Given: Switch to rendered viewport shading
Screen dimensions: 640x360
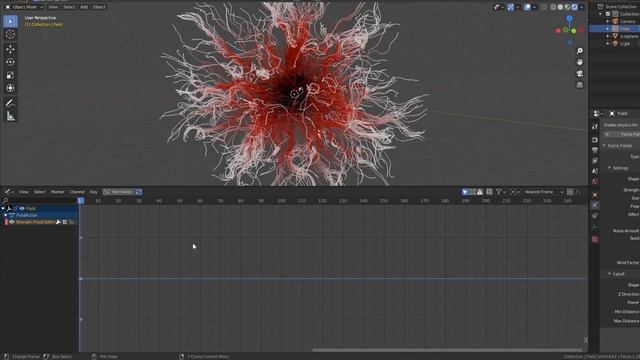Looking at the screenshot, I should [575, 7].
